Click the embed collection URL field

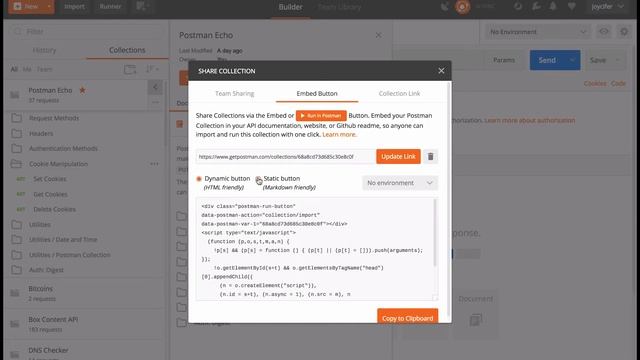click(x=285, y=156)
